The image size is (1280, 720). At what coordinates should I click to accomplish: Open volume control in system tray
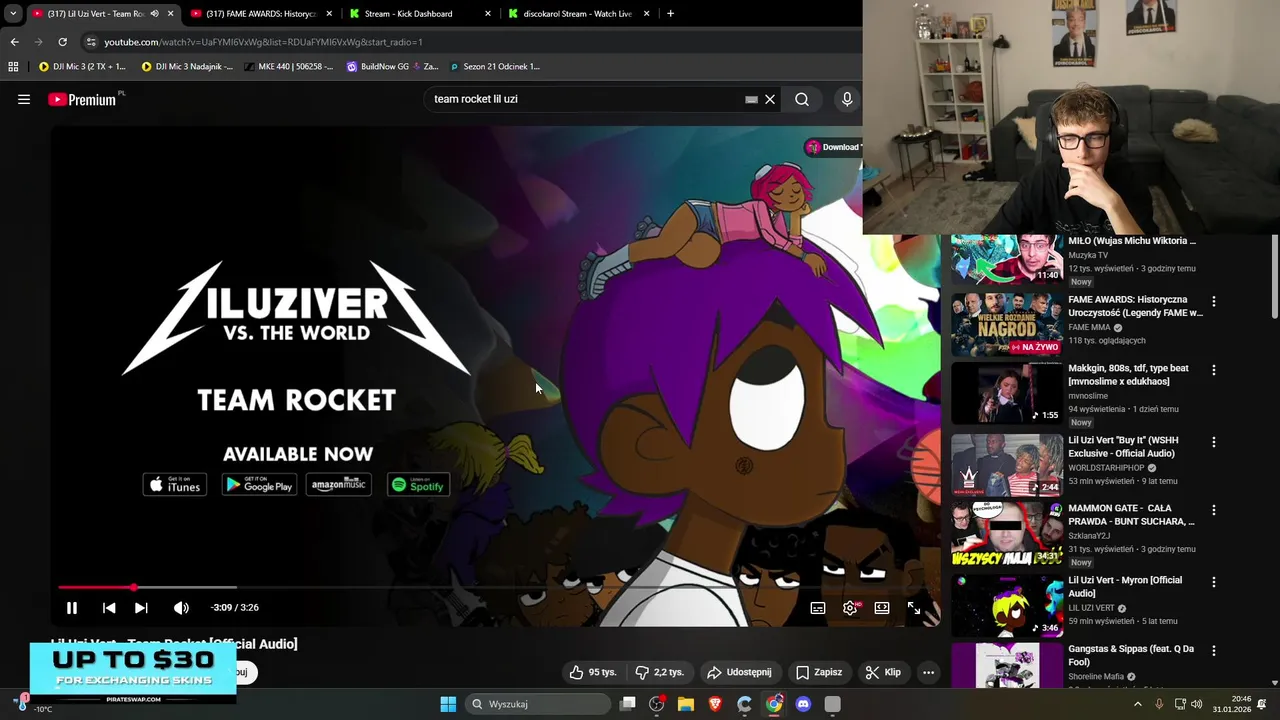[1197, 704]
